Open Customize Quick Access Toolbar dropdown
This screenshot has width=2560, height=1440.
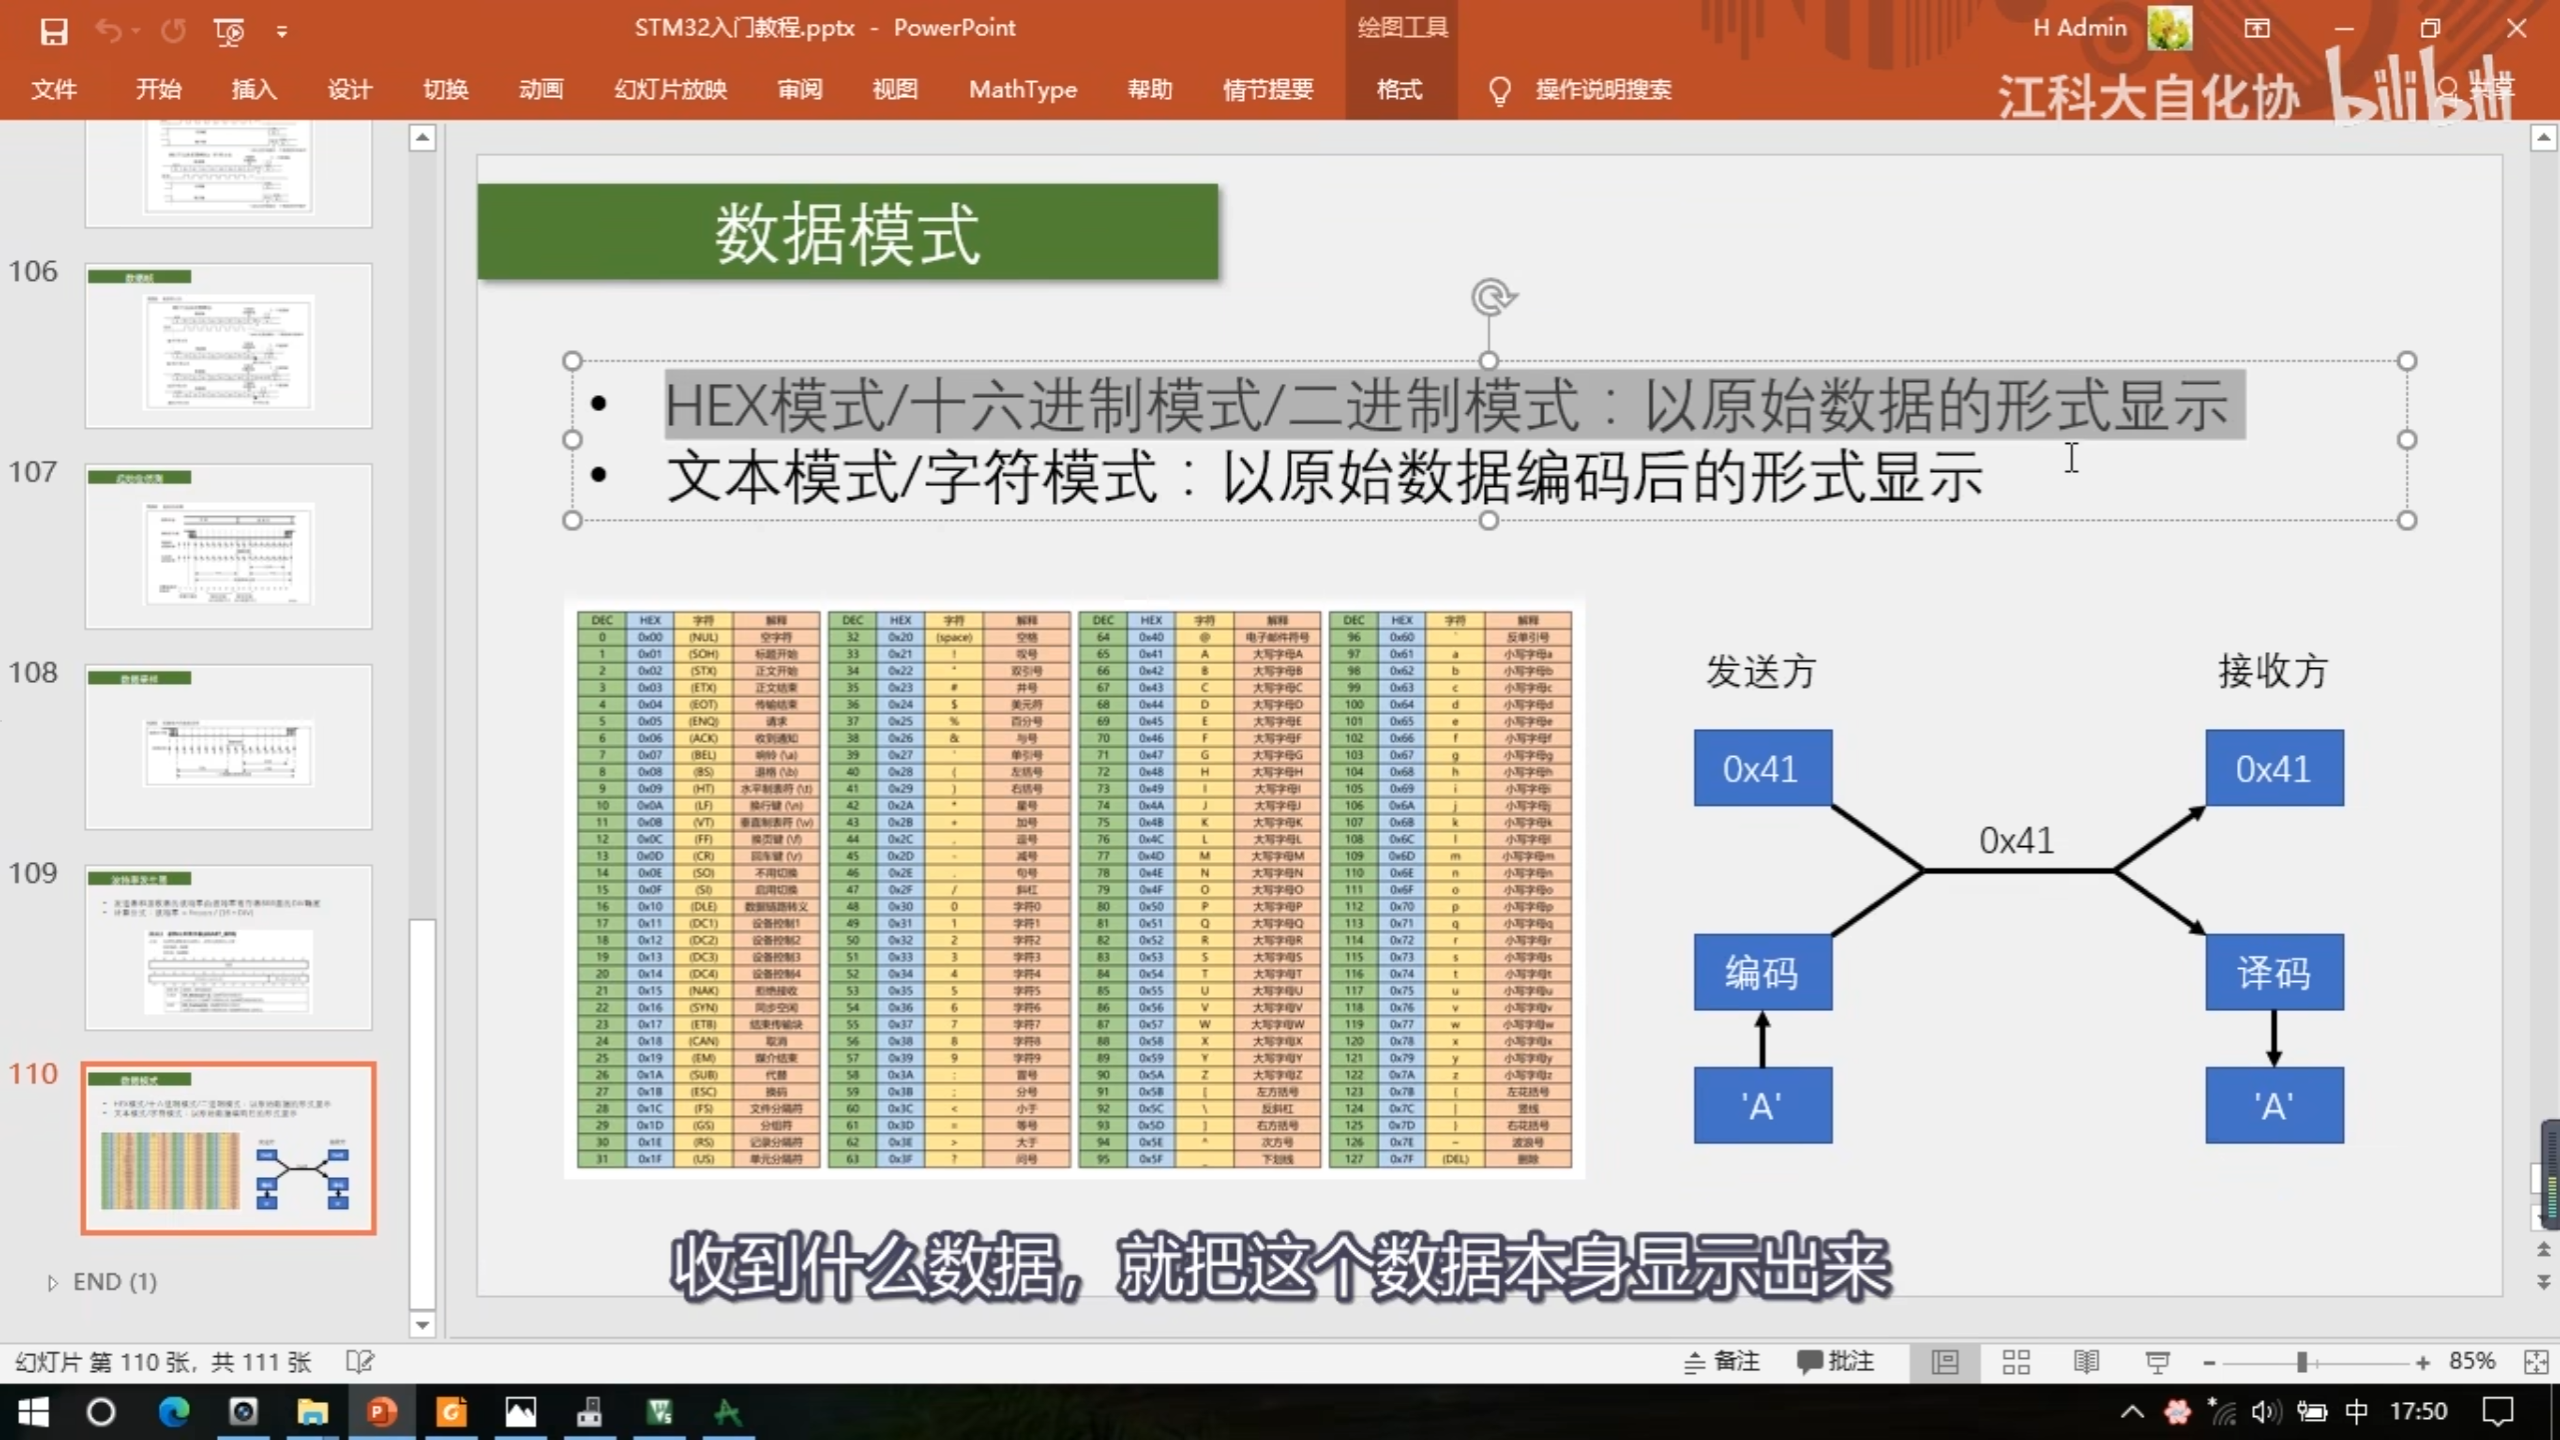click(x=282, y=32)
